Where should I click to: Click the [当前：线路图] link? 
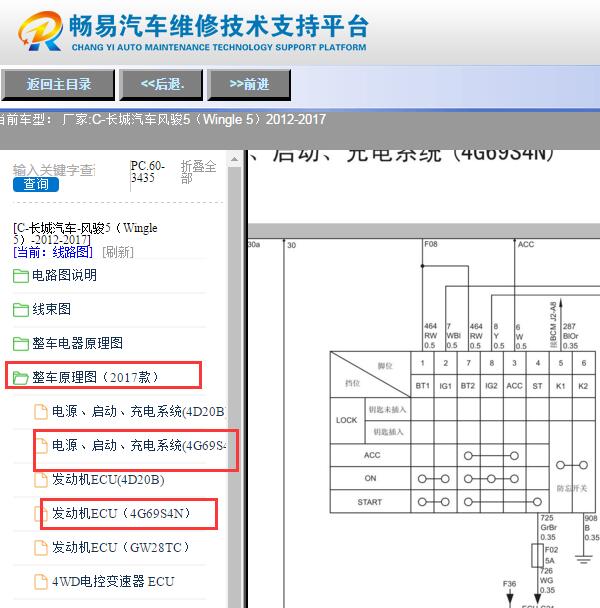(53, 252)
